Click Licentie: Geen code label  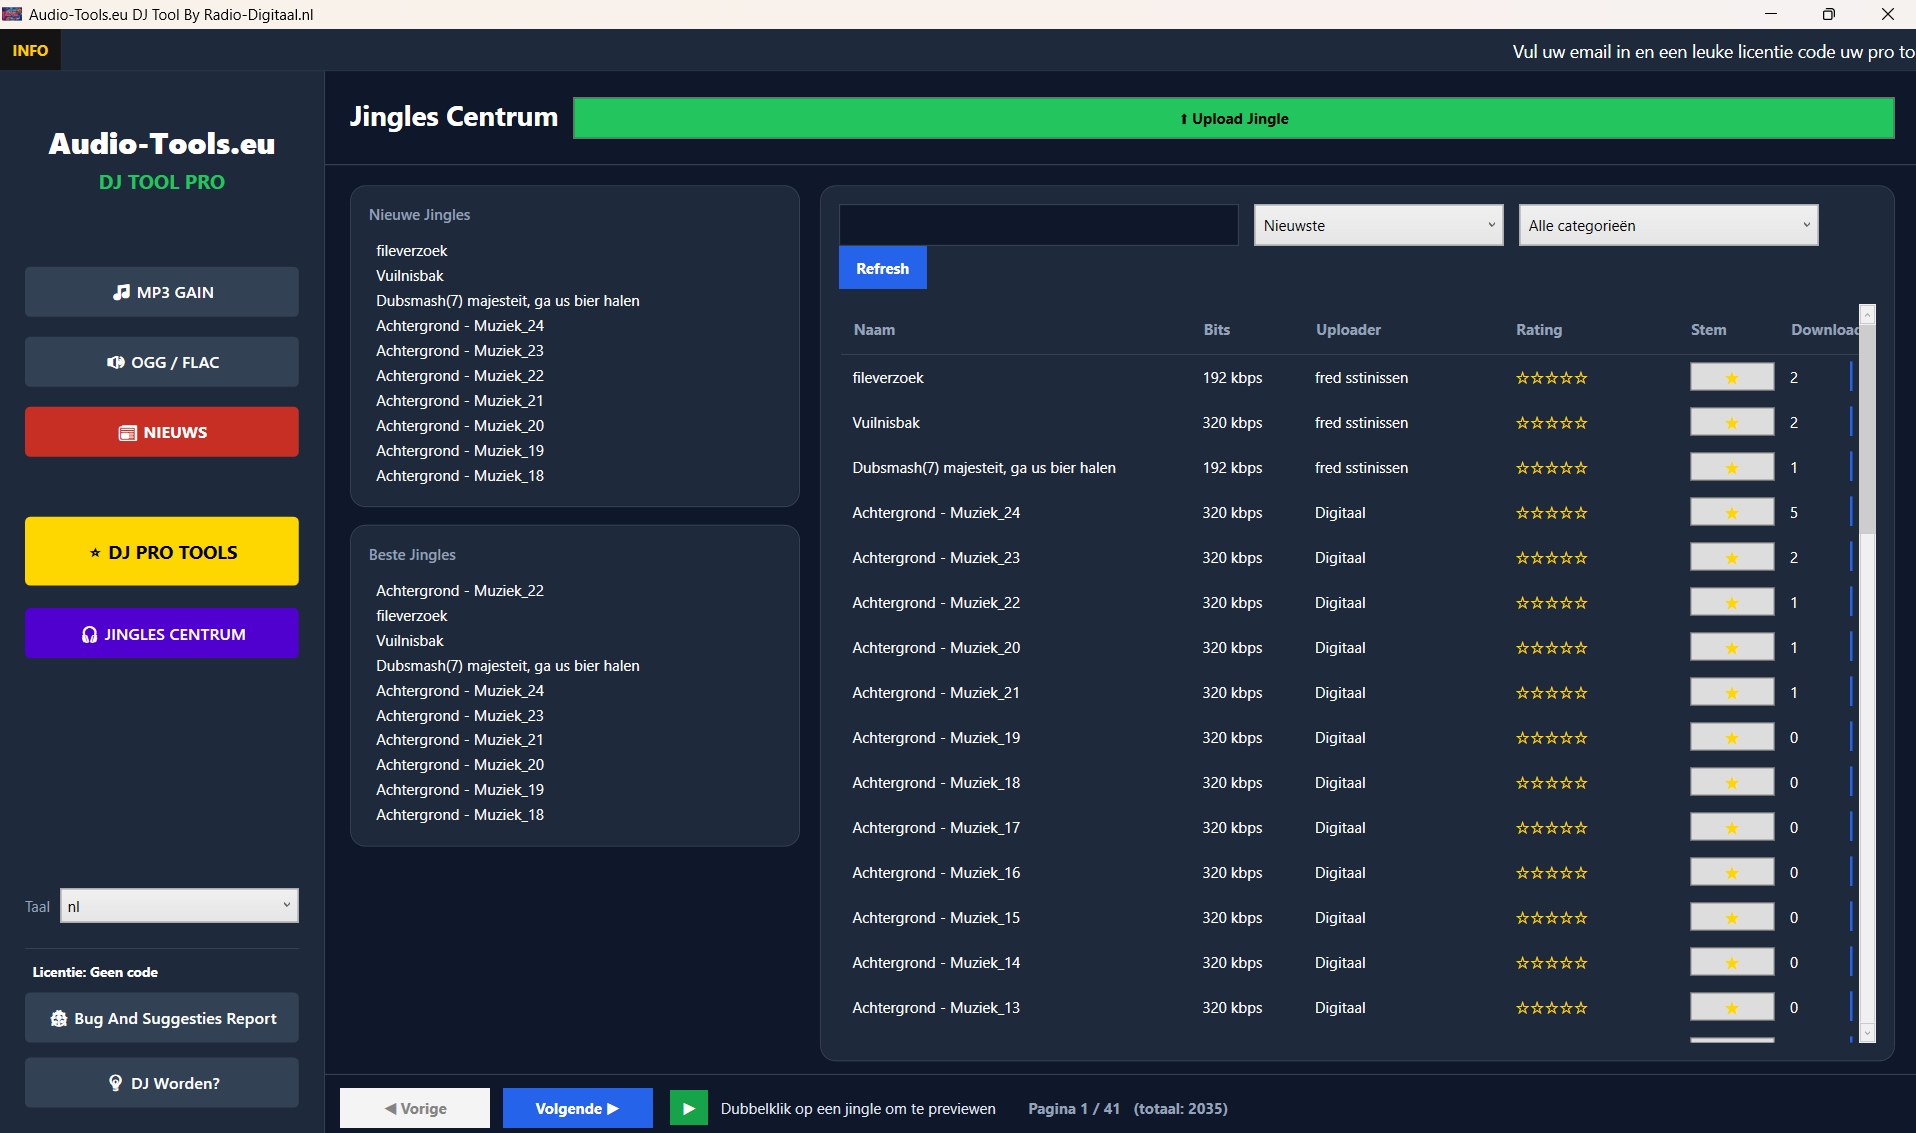coord(95,971)
